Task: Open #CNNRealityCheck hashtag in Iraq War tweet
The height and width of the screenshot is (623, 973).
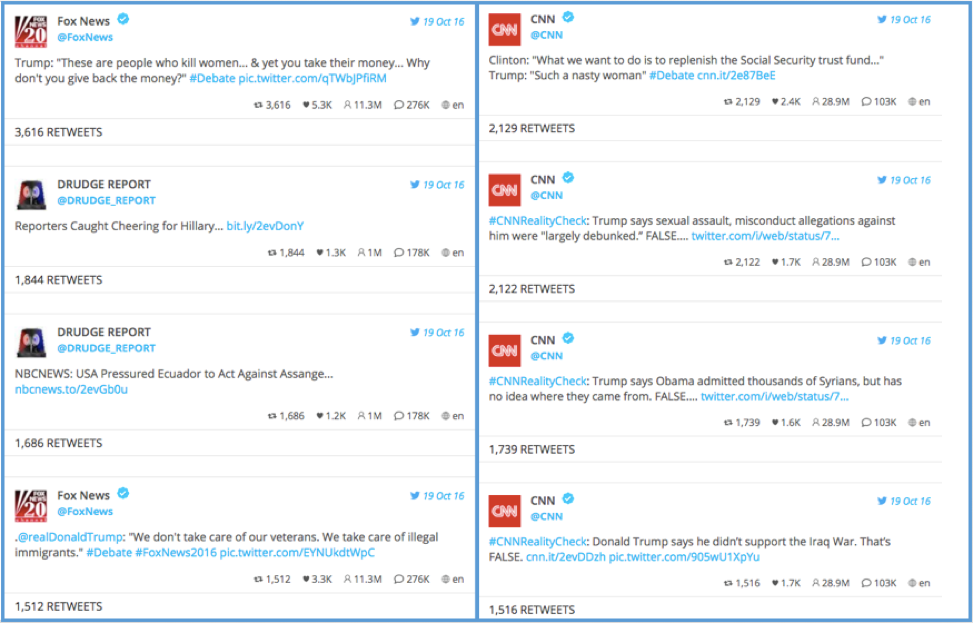Action: (537, 542)
